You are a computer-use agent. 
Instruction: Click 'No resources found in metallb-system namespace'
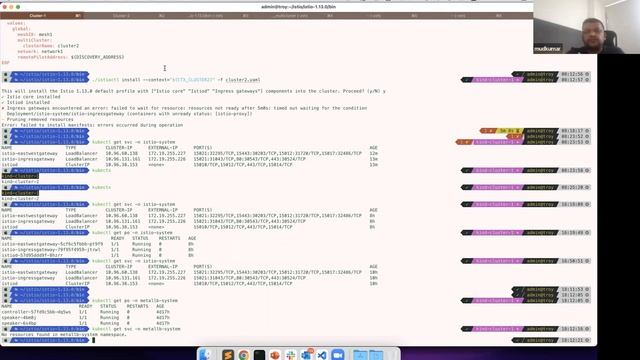click(64, 335)
